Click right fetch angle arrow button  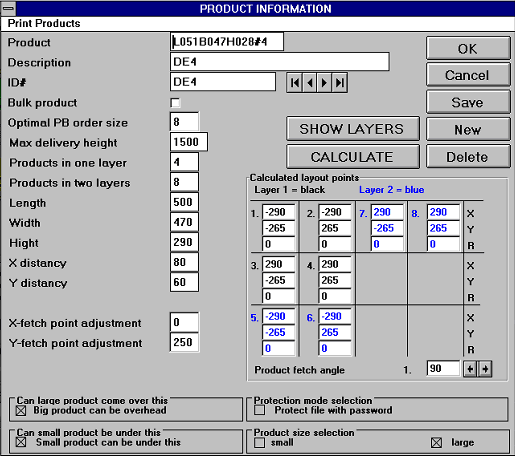click(485, 369)
